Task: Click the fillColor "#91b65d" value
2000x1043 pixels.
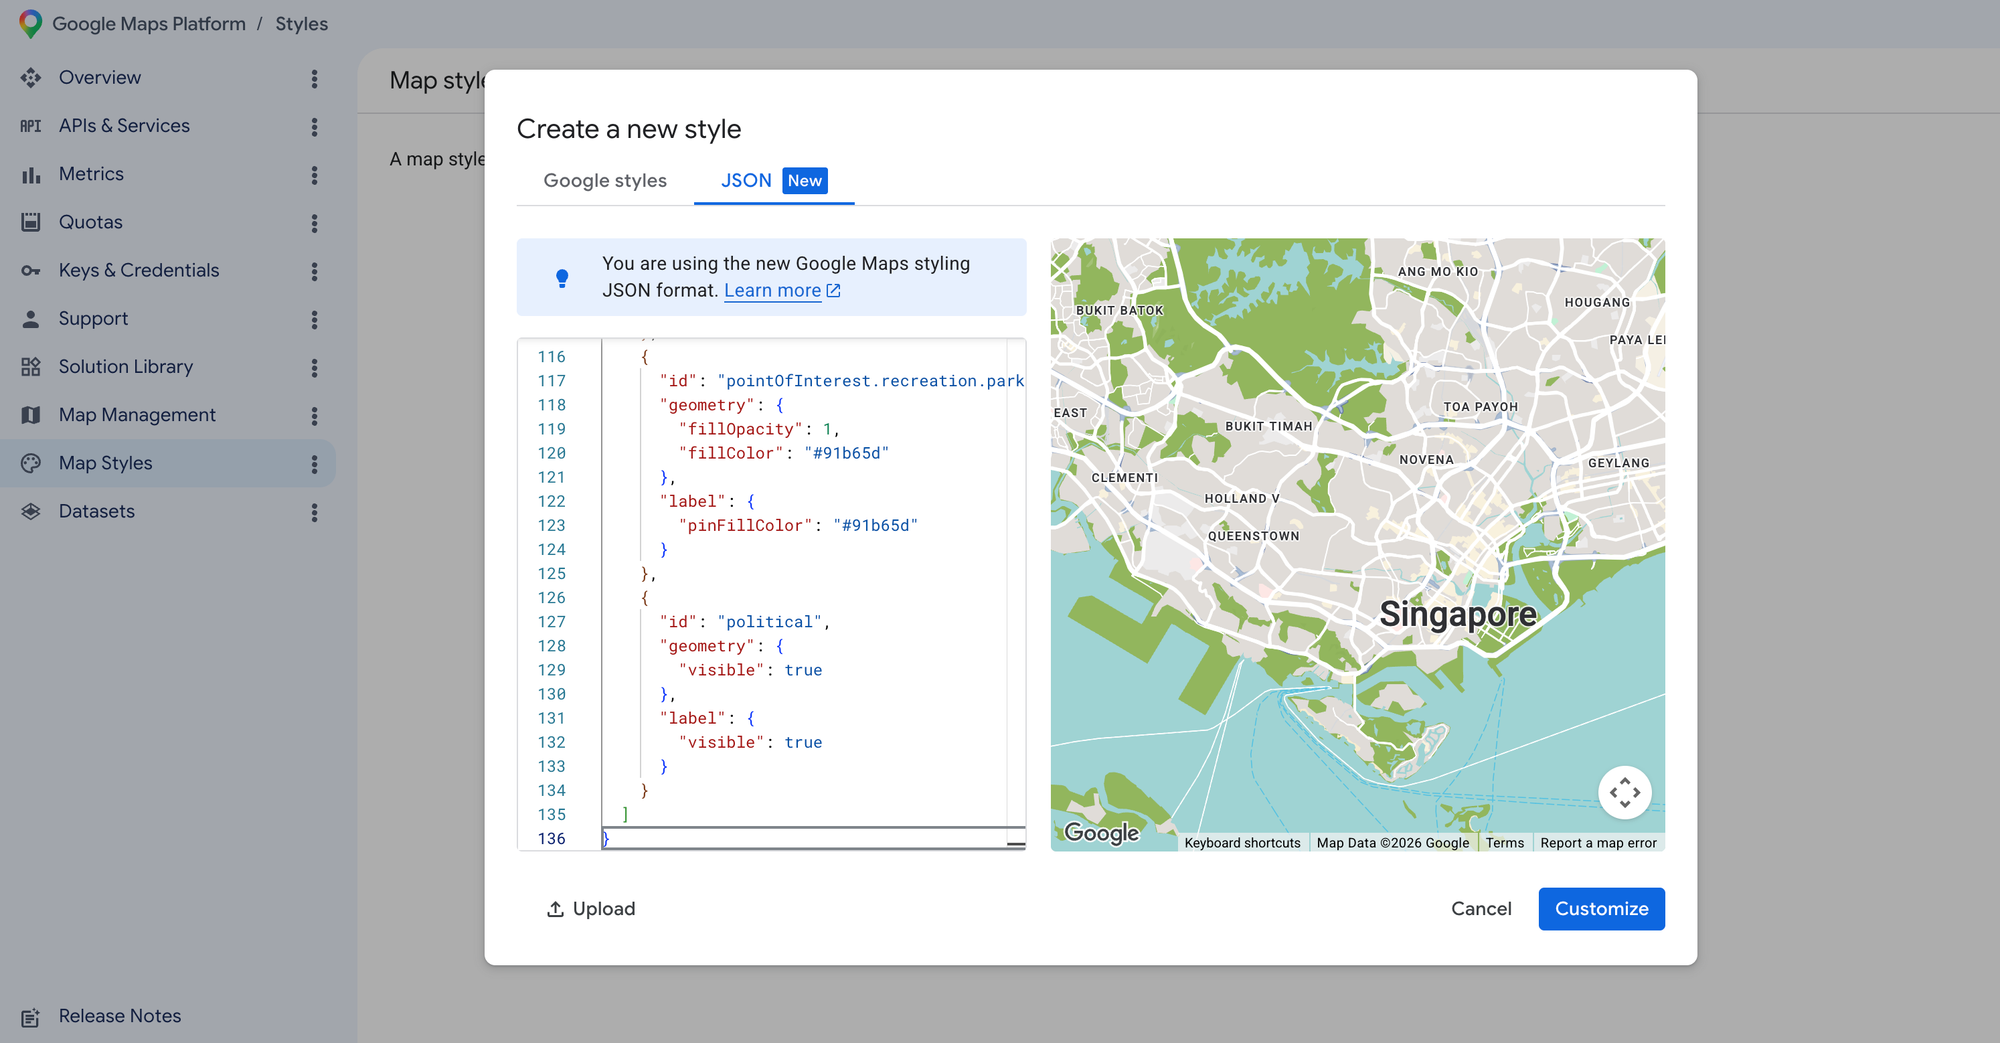Action: click(846, 453)
